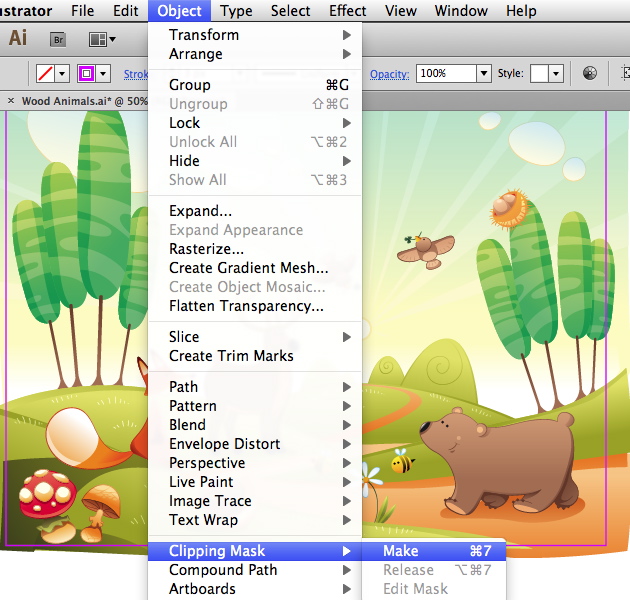Open the Window menu
630x600 pixels.
pos(461,11)
